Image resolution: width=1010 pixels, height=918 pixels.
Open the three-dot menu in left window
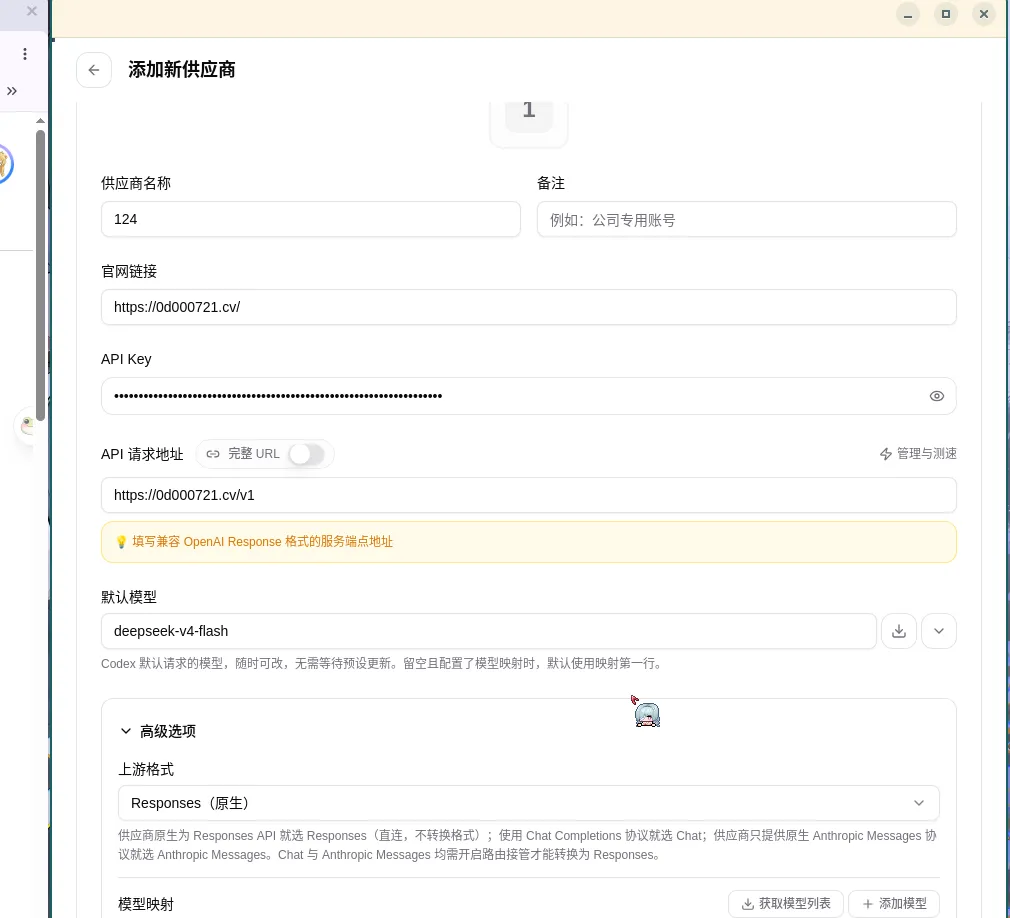point(25,54)
